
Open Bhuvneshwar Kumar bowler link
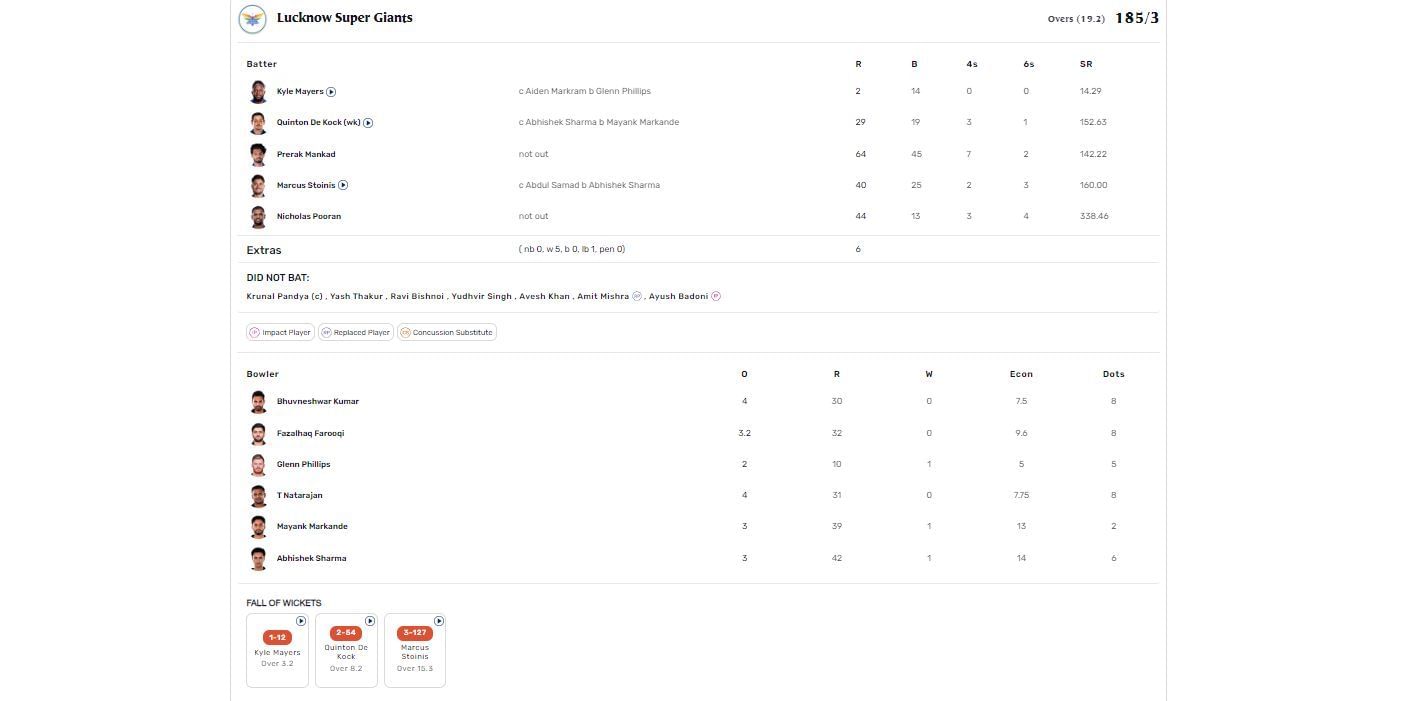[318, 401]
